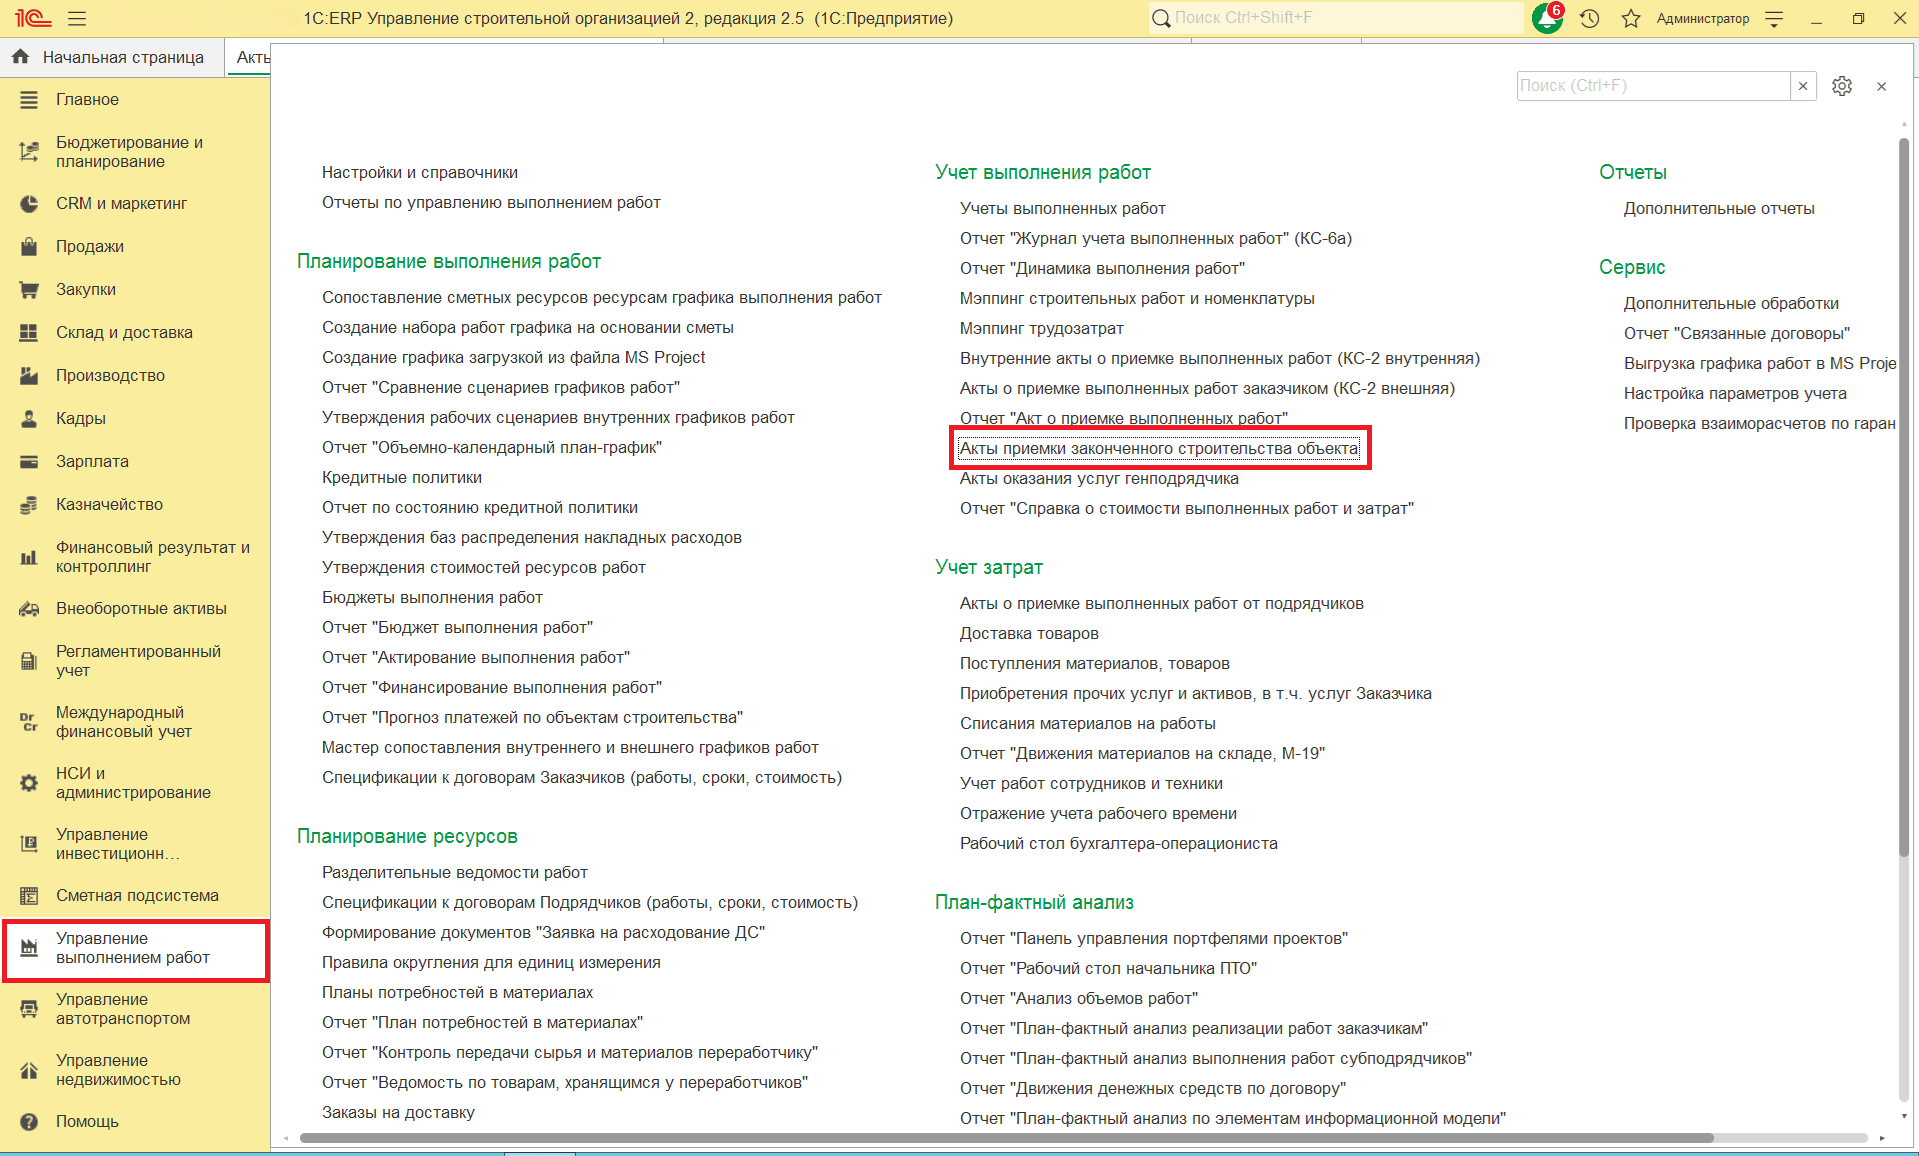Image resolution: width=1919 pixels, height=1156 pixels.
Task: Open Акты приемки законченного строительства объекта
Action: coord(1158,448)
